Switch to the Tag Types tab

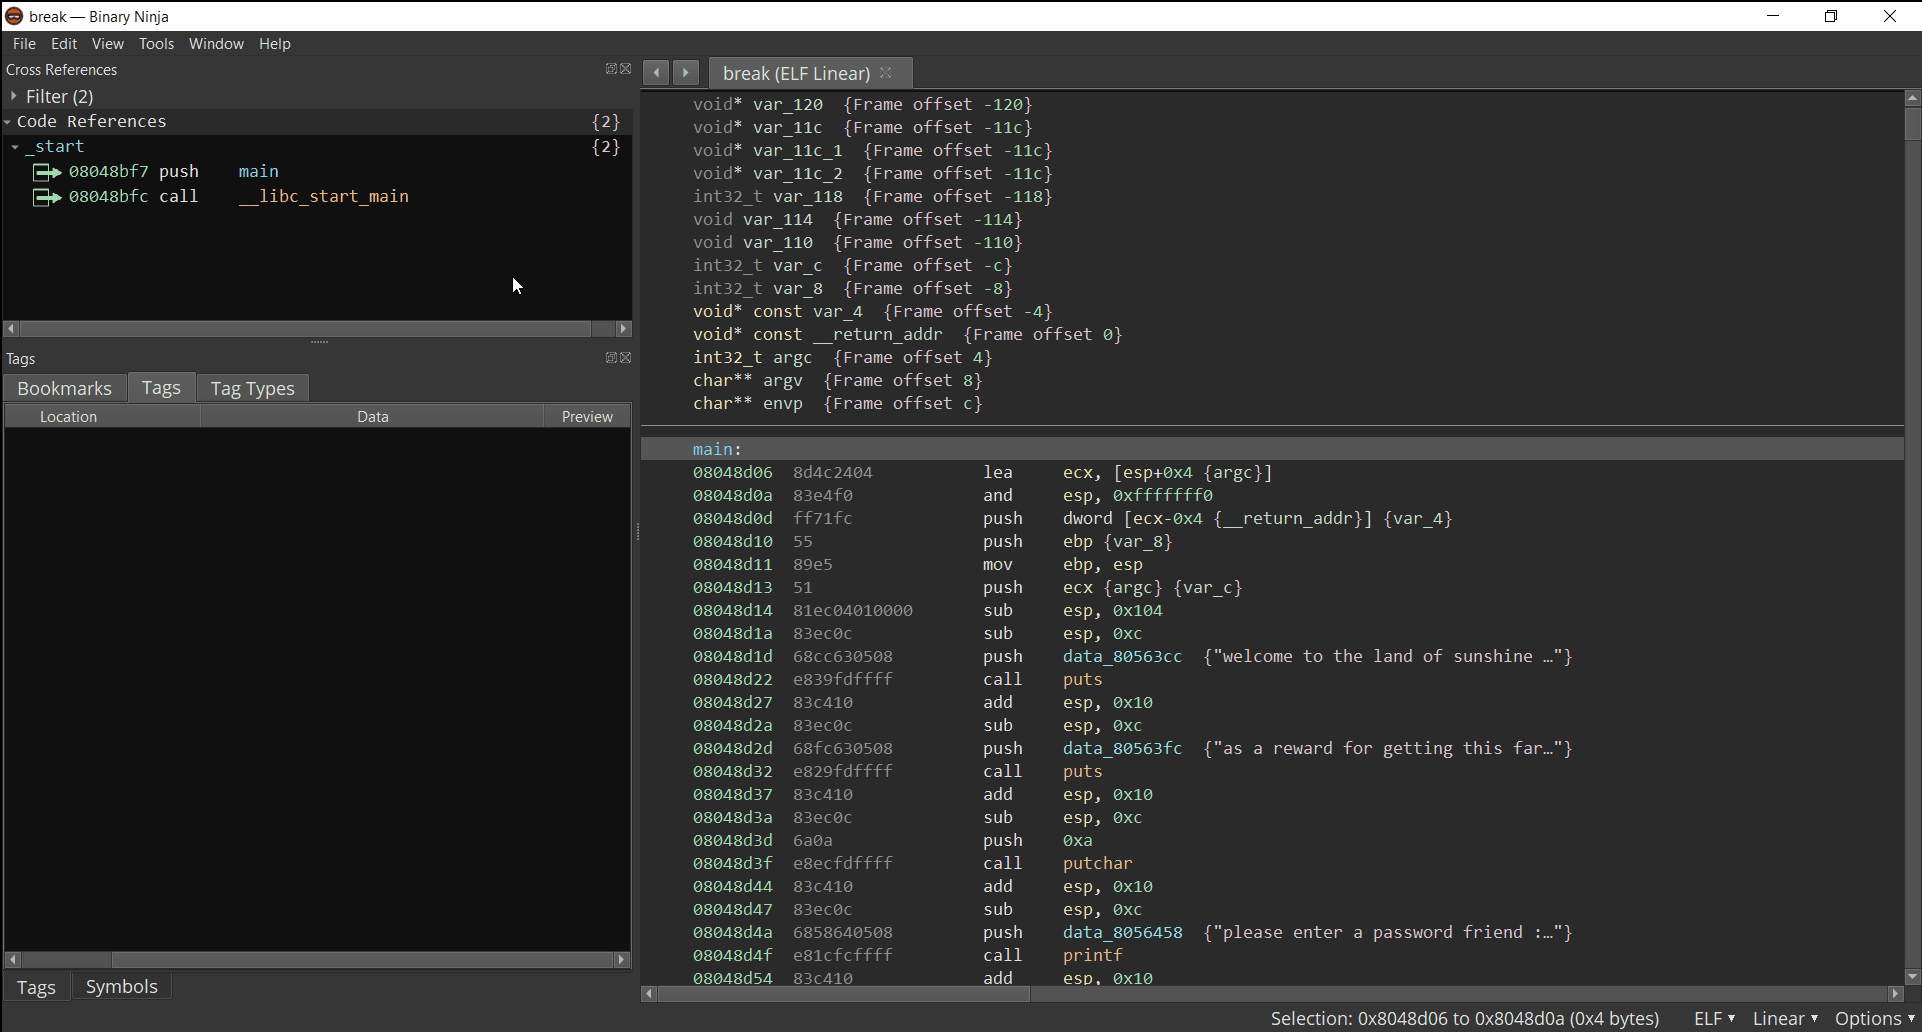[253, 388]
